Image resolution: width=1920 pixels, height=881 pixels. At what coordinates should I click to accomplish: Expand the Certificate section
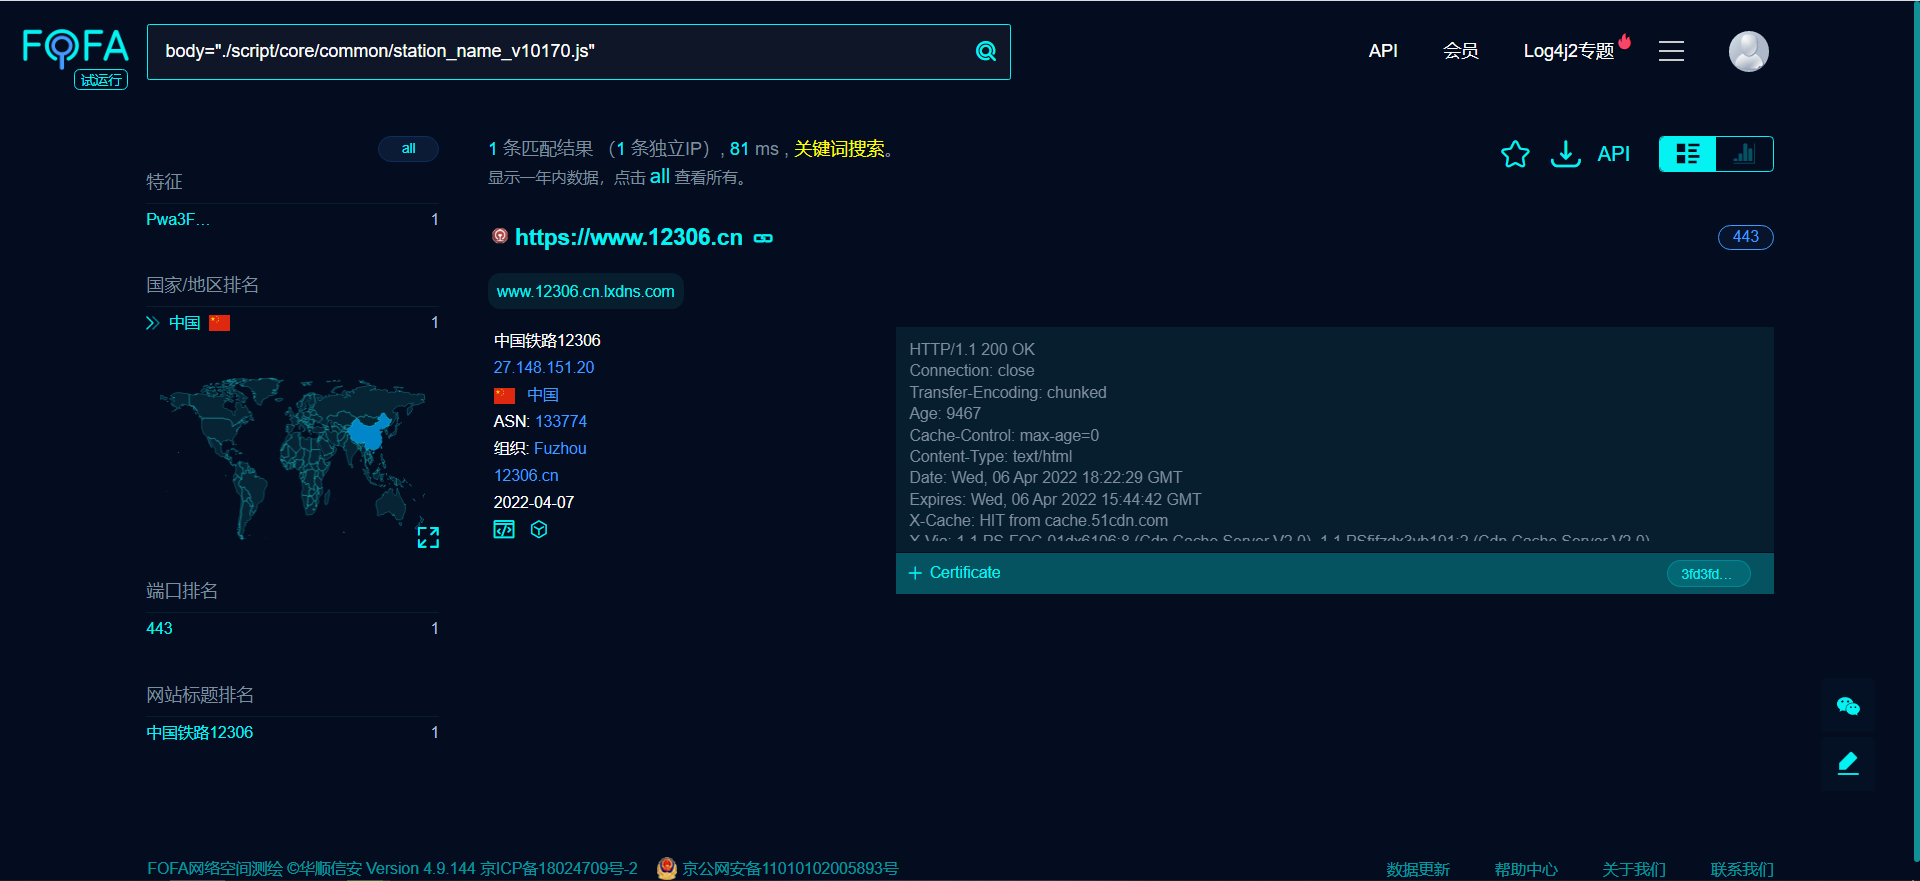point(954,573)
